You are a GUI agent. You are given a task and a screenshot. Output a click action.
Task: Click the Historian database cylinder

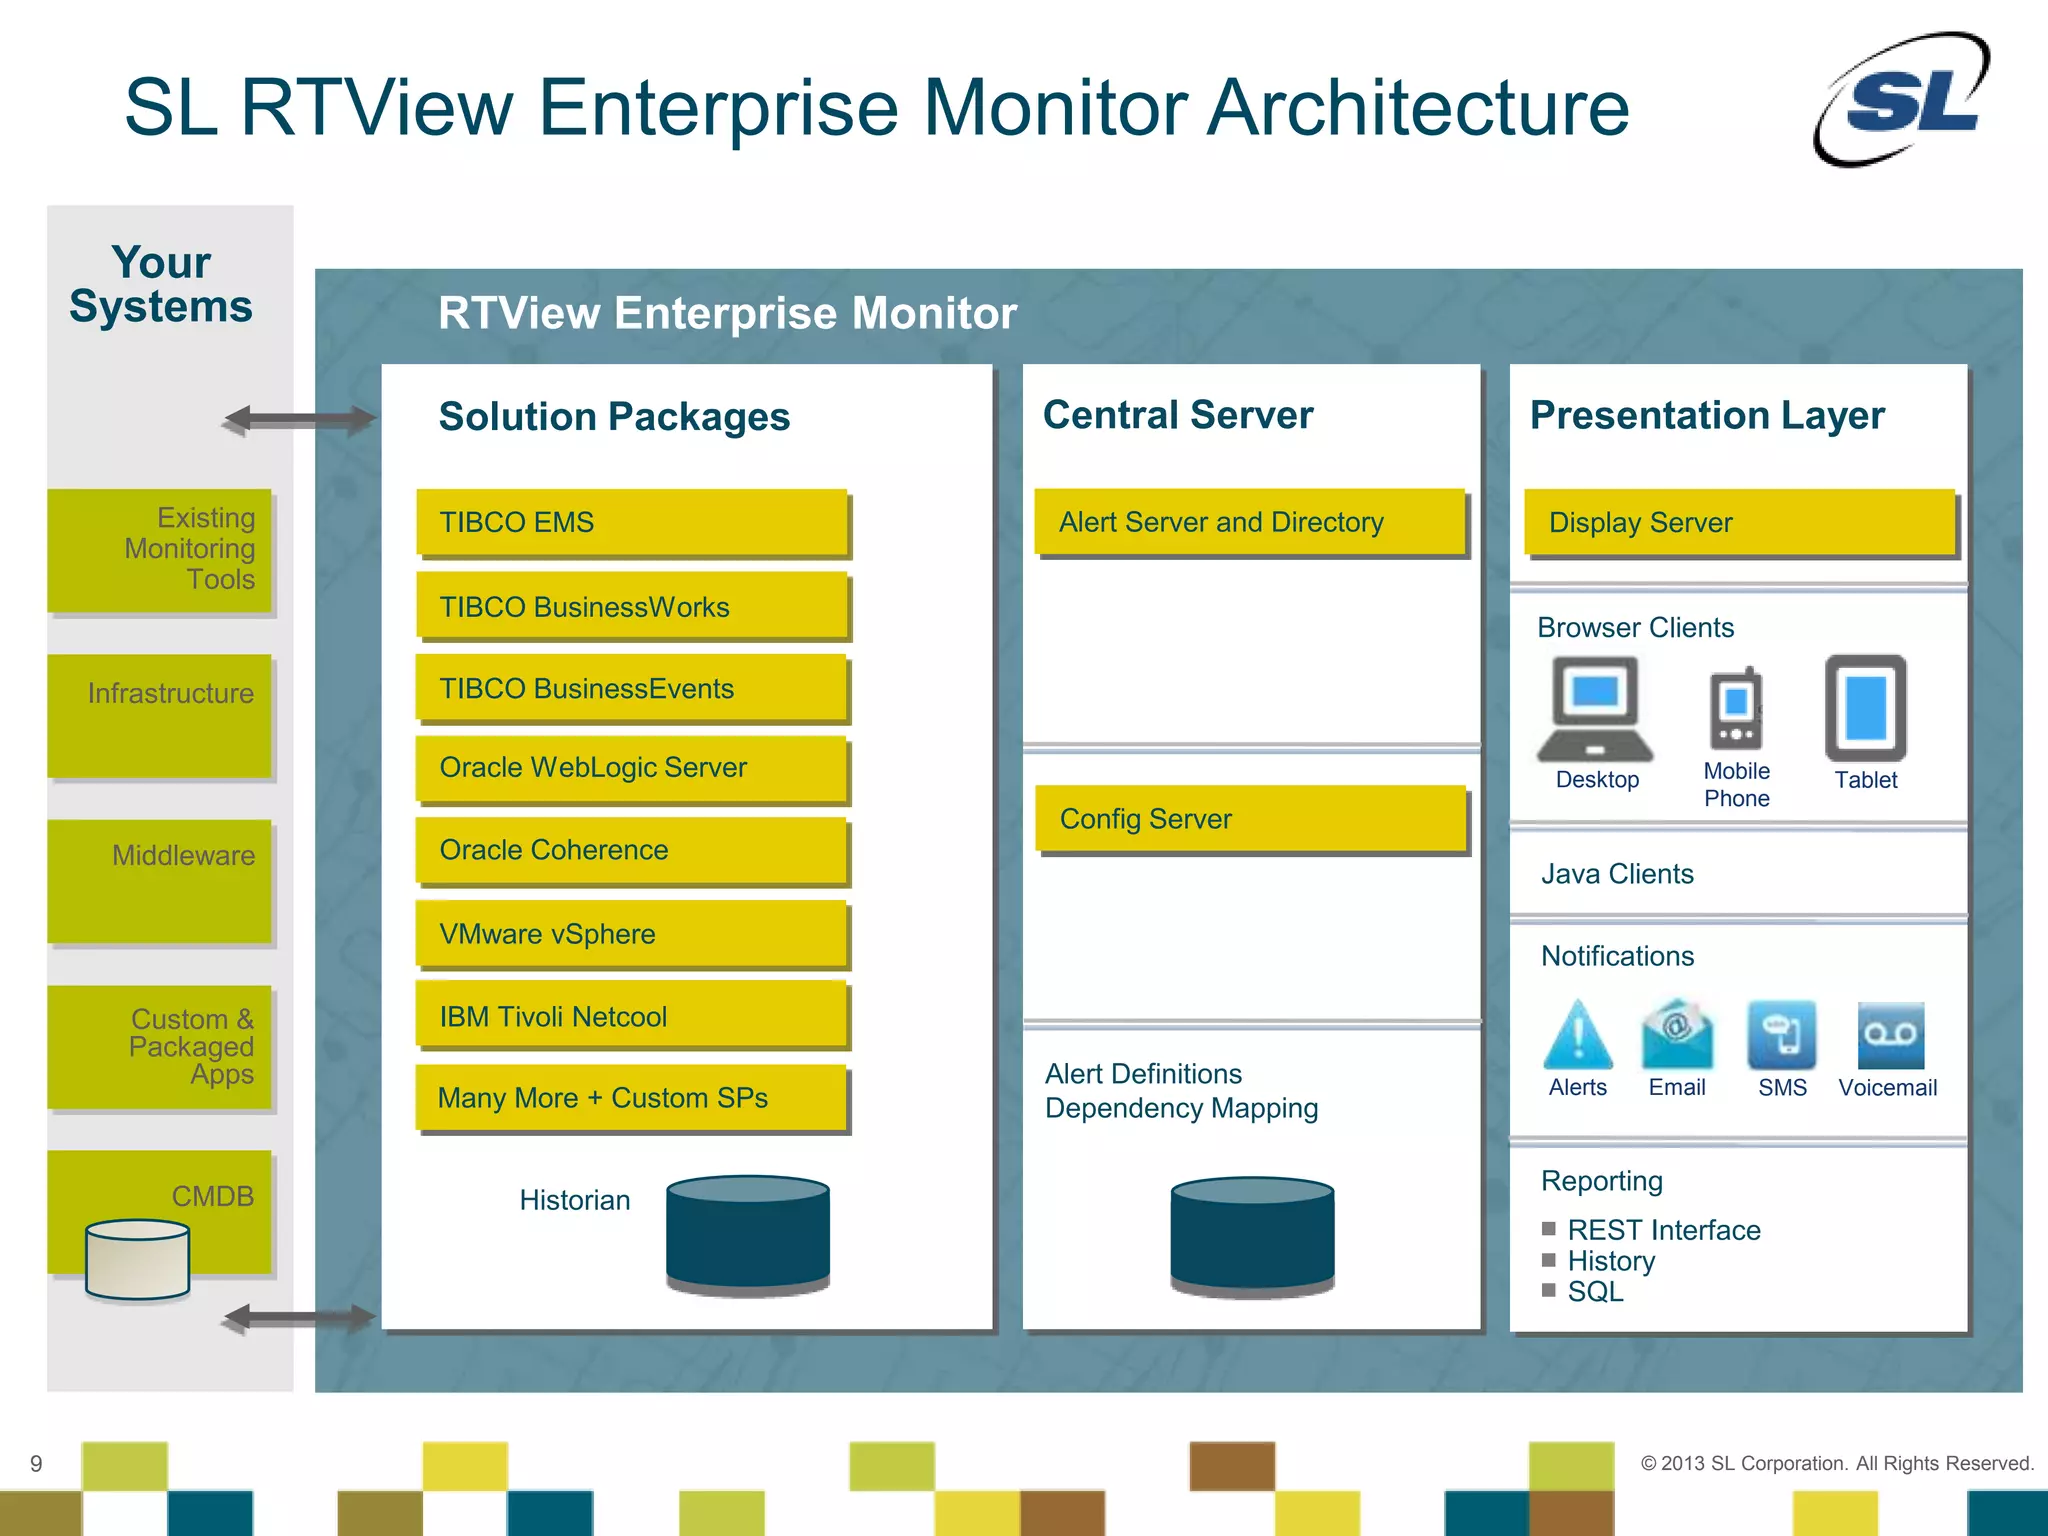(748, 1234)
